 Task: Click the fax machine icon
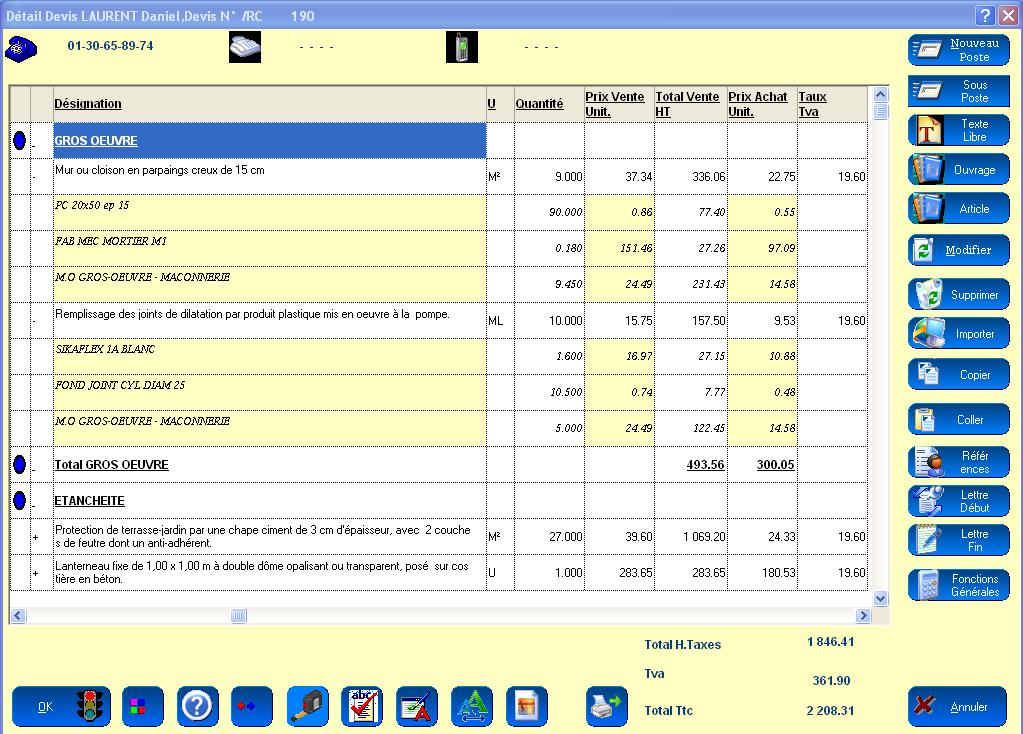tap(245, 47)
